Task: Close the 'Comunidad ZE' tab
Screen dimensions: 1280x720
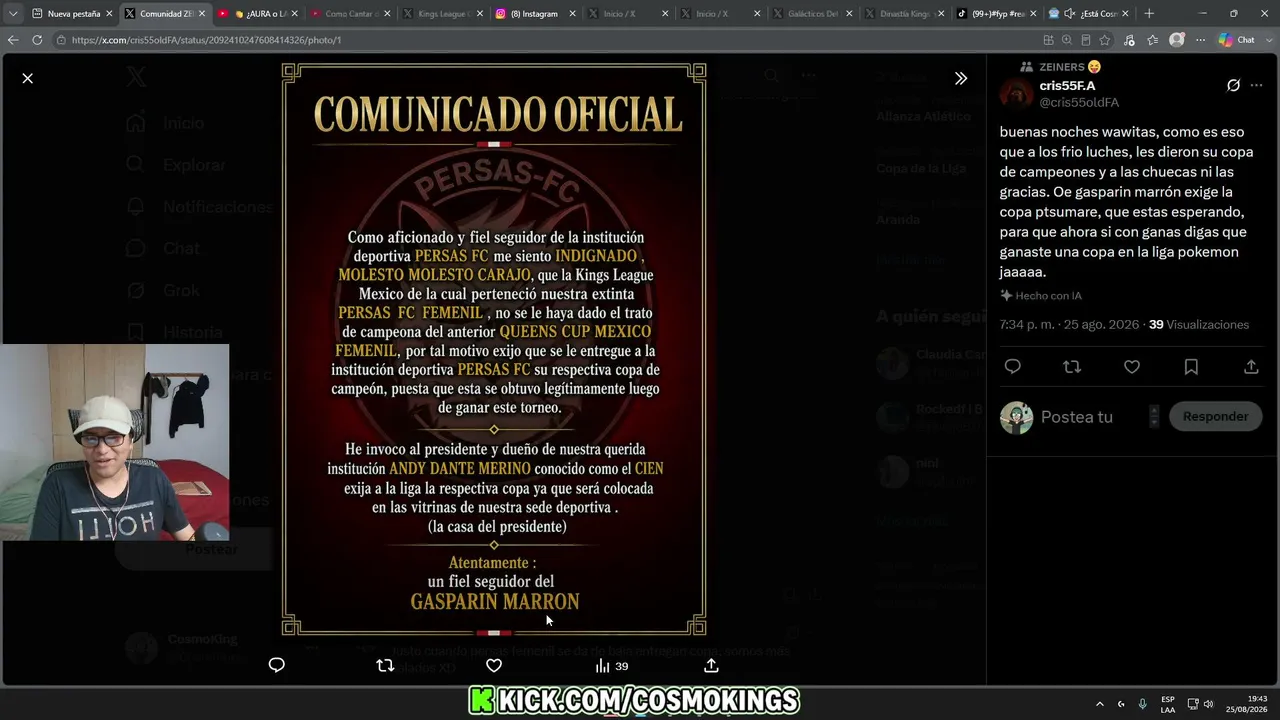Action: [202, 14]
